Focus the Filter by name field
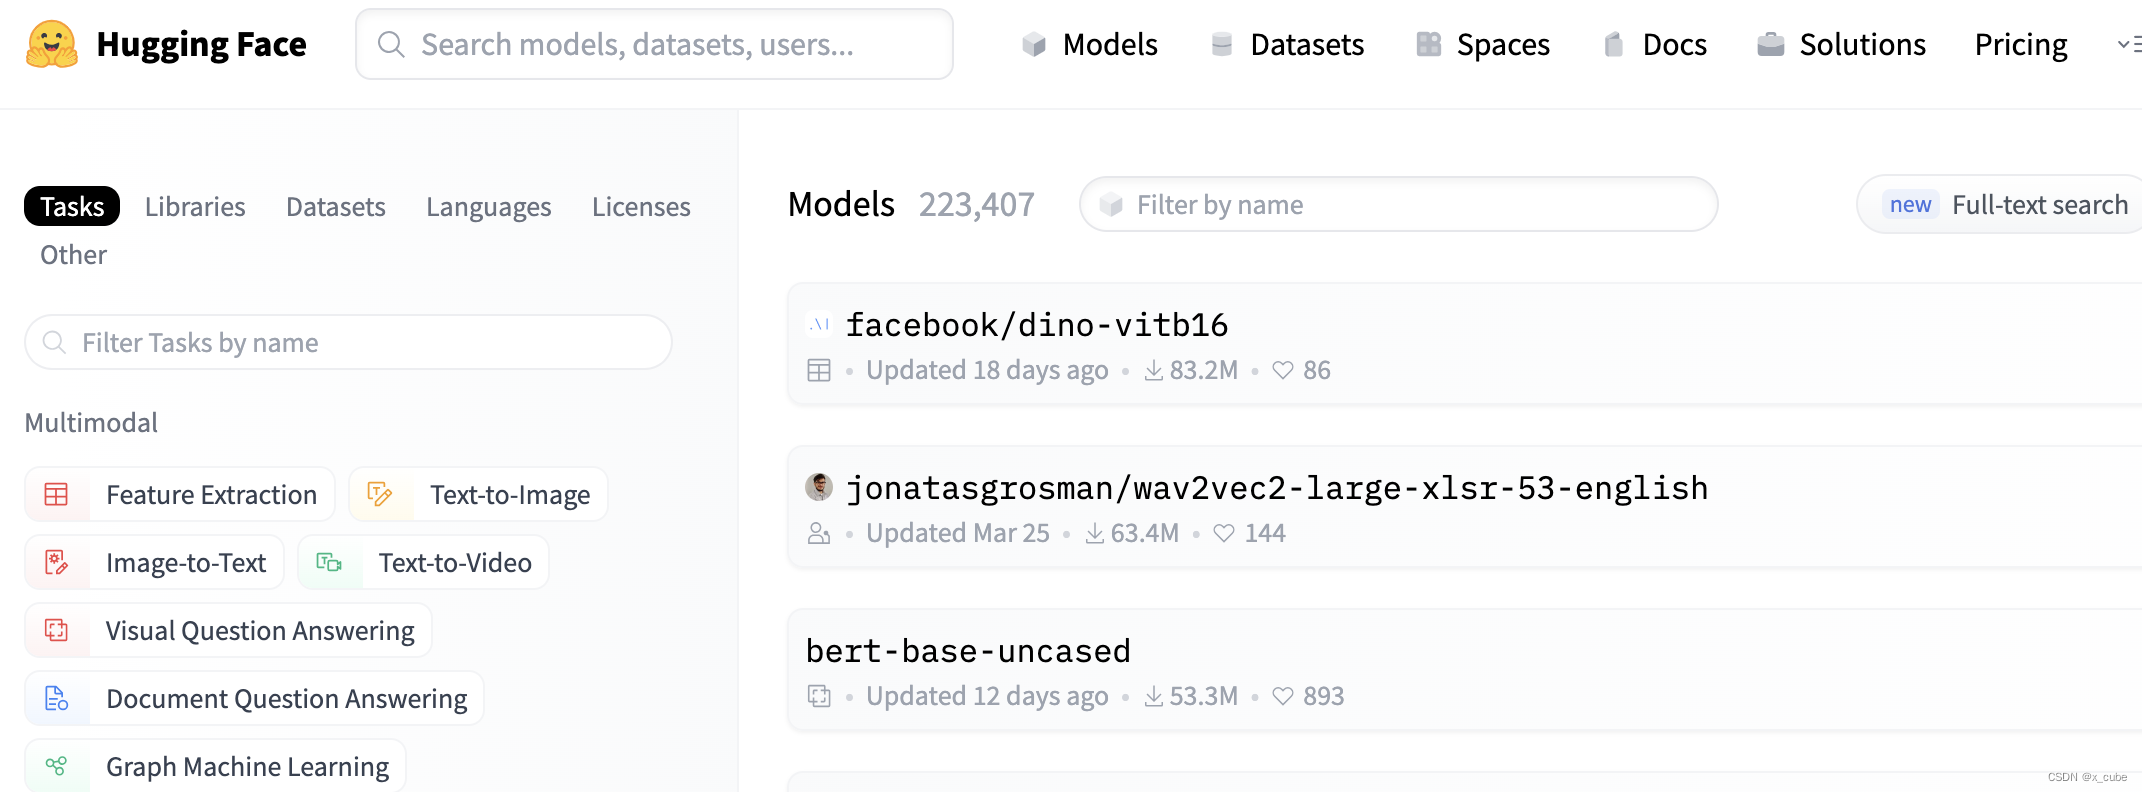This screenshot has width=2142, height=792. (1400, 205)
